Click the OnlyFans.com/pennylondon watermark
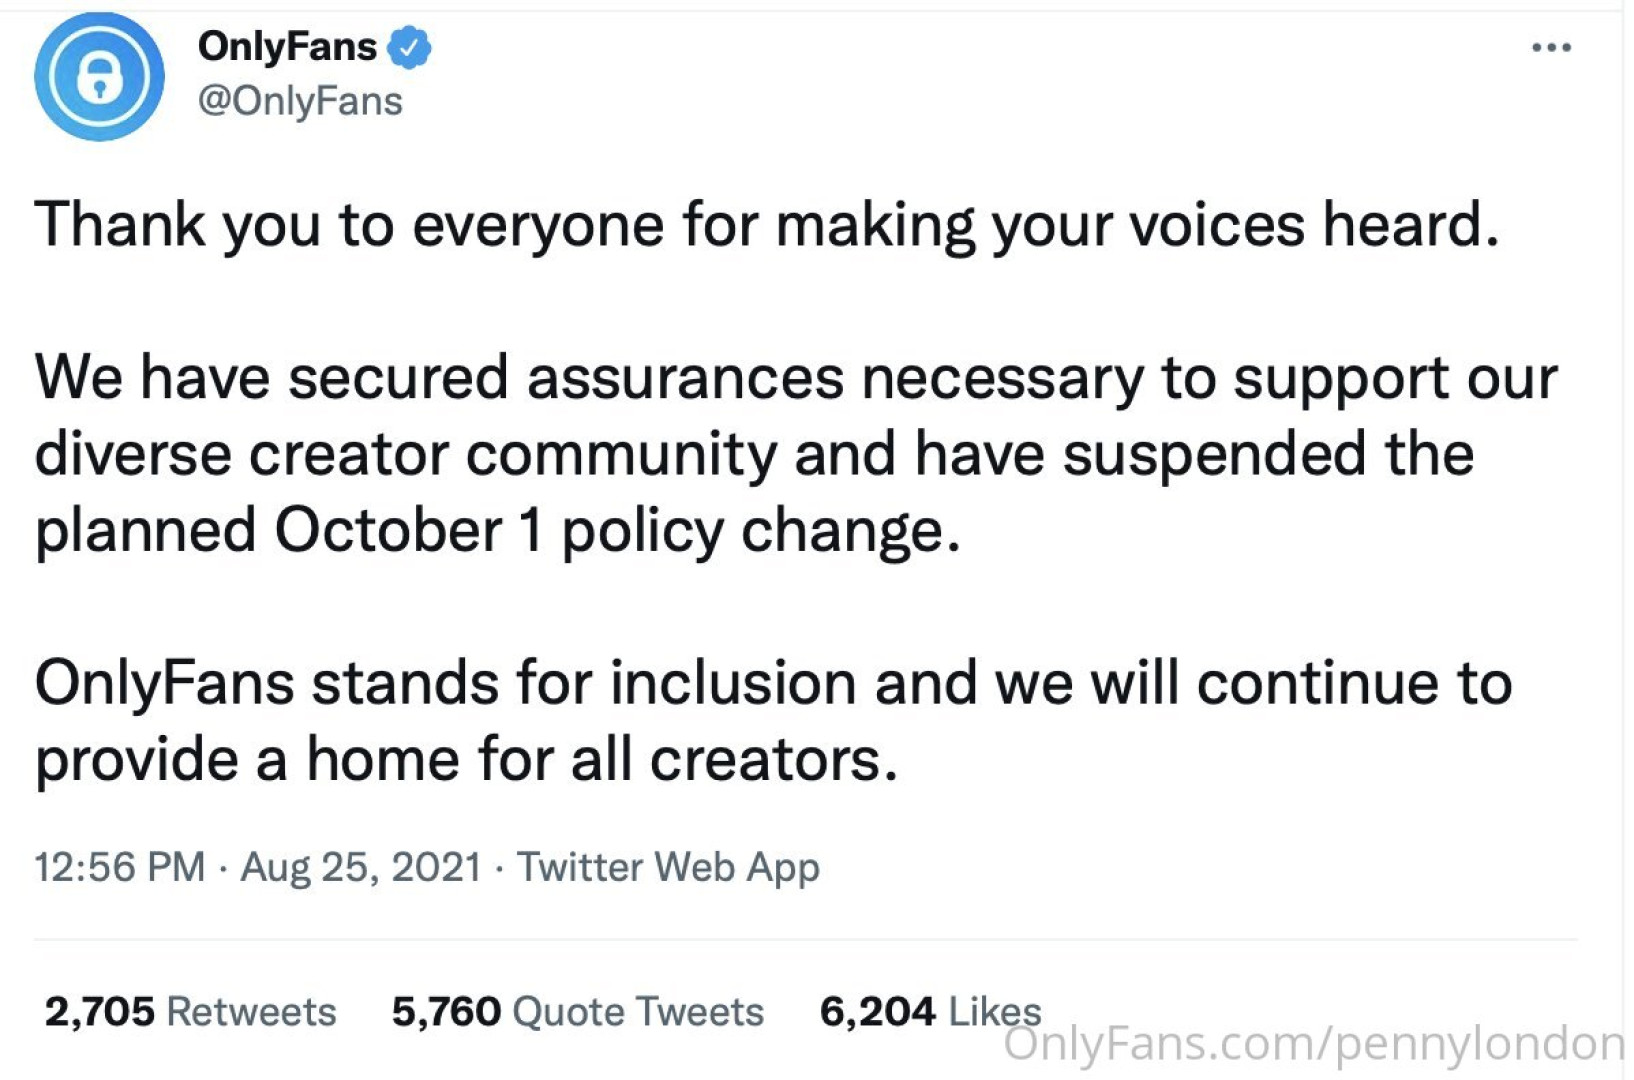The image size is (1634, 1080). click(1312, 1044)
